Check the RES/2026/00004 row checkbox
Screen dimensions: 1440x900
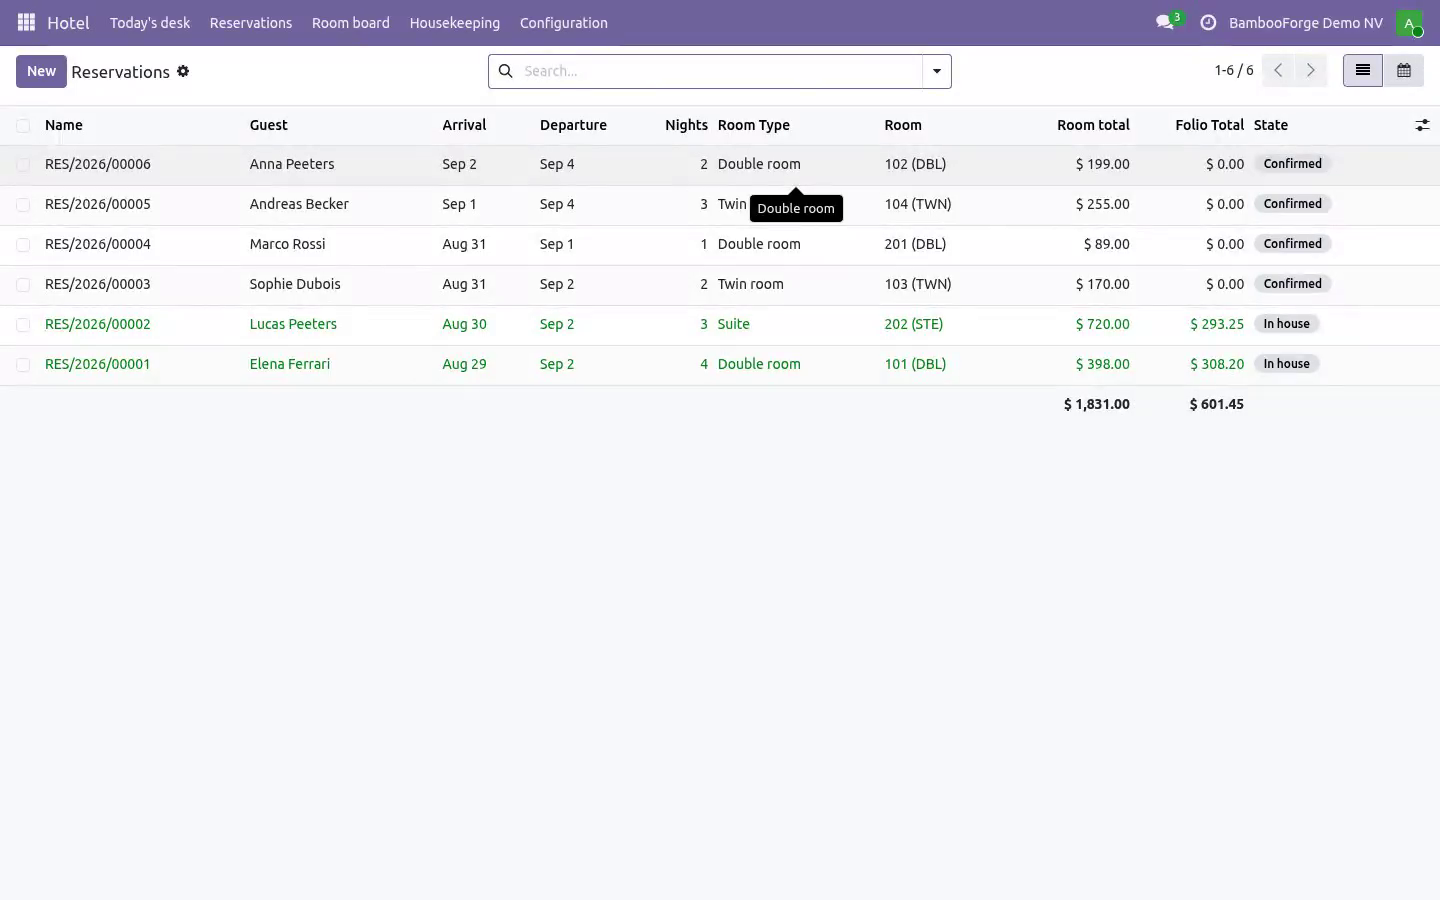(x=23, y=244)
